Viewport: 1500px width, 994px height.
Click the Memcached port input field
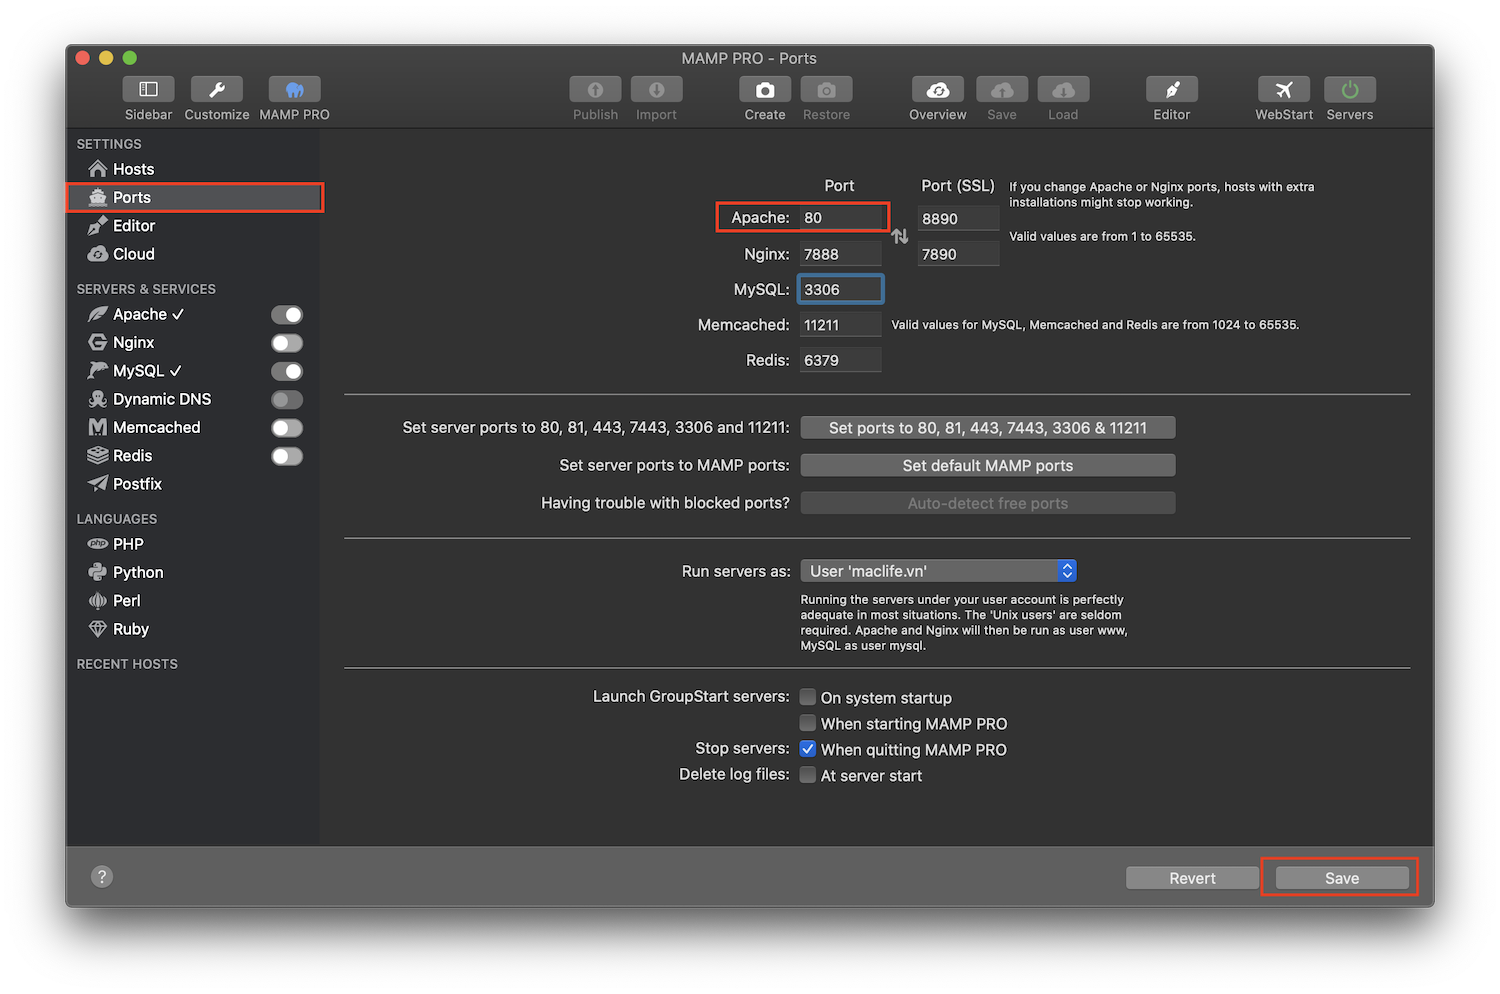click(x=840, y=325)
